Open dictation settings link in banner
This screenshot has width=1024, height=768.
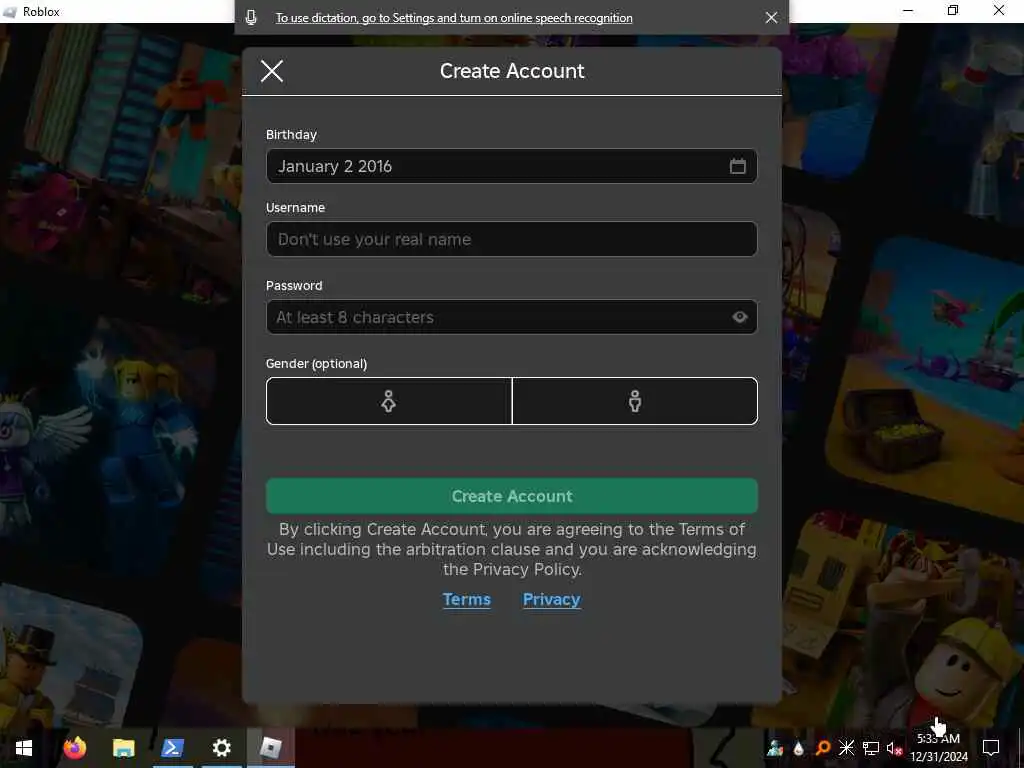[454, 18]
